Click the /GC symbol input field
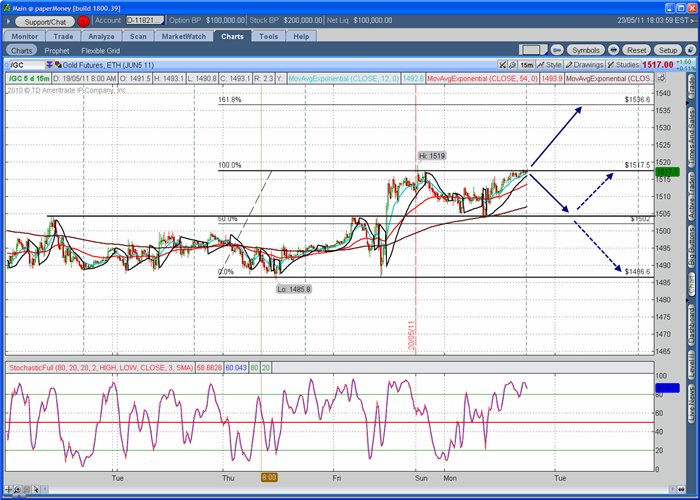700x500 pixels. (26, 65)
